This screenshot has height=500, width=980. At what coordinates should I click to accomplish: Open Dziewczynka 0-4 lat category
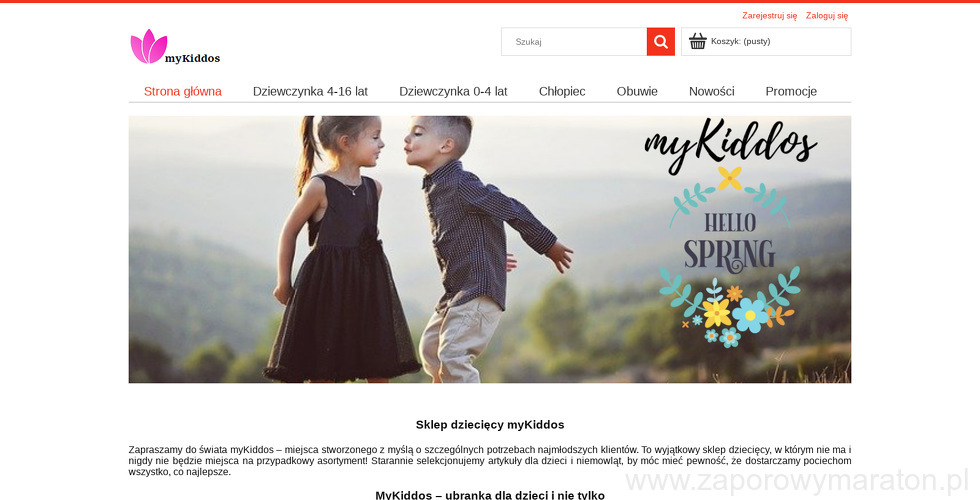453,91
